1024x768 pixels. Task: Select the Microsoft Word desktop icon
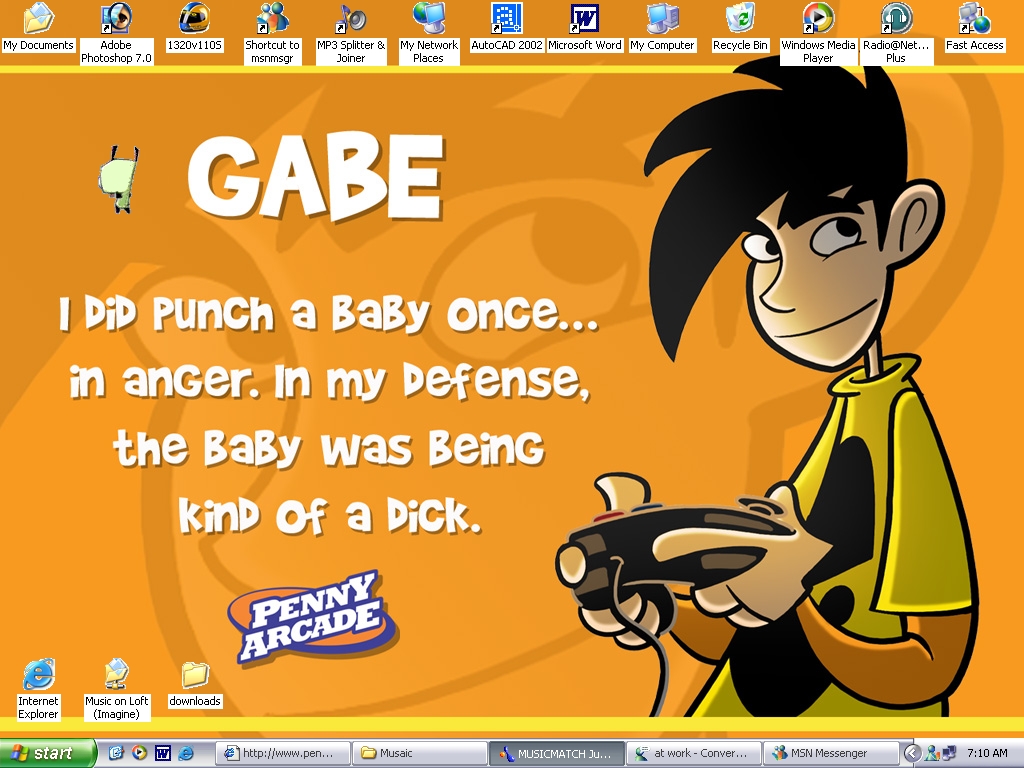pyautogui.click(x=584, y=20)
